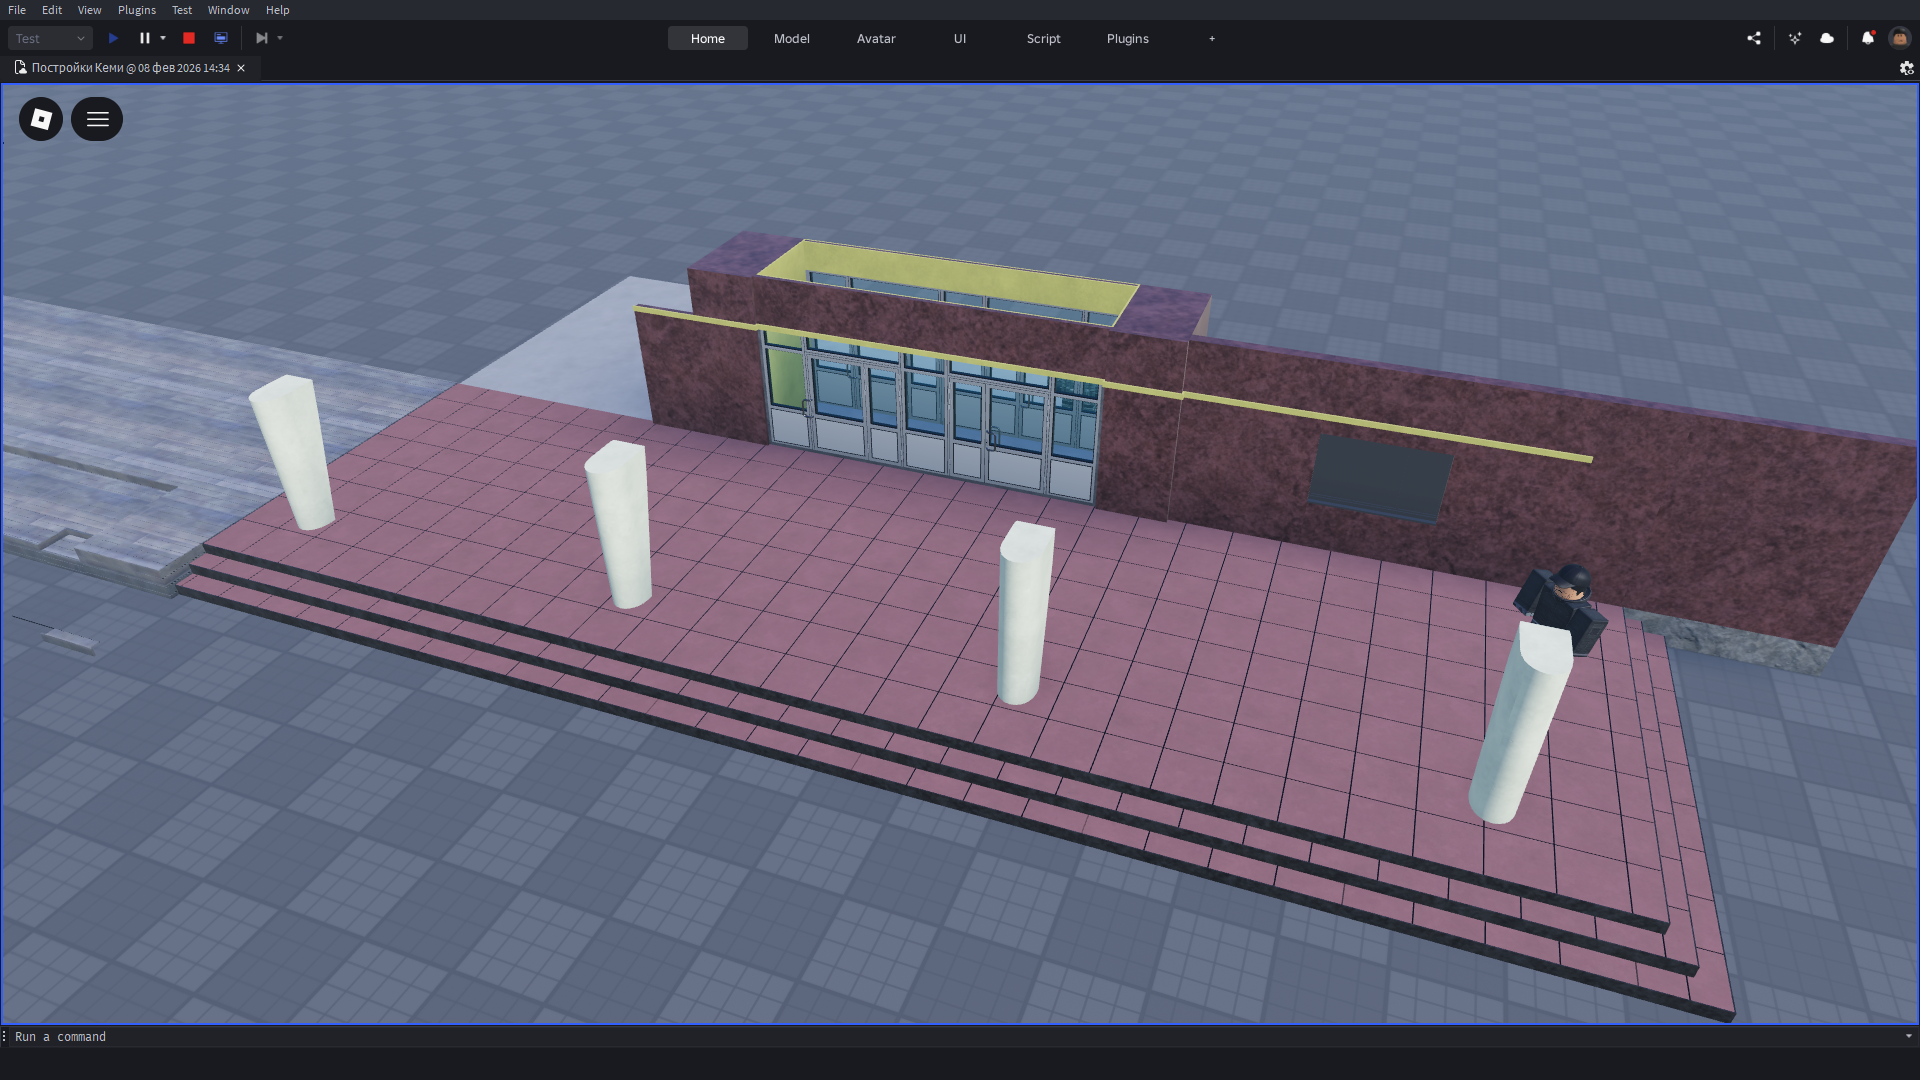Image resolution: width=1920 pixels, height=1080 pixels.
Task: Expand the arrow next to Pause
Action: tap(163, 38)
